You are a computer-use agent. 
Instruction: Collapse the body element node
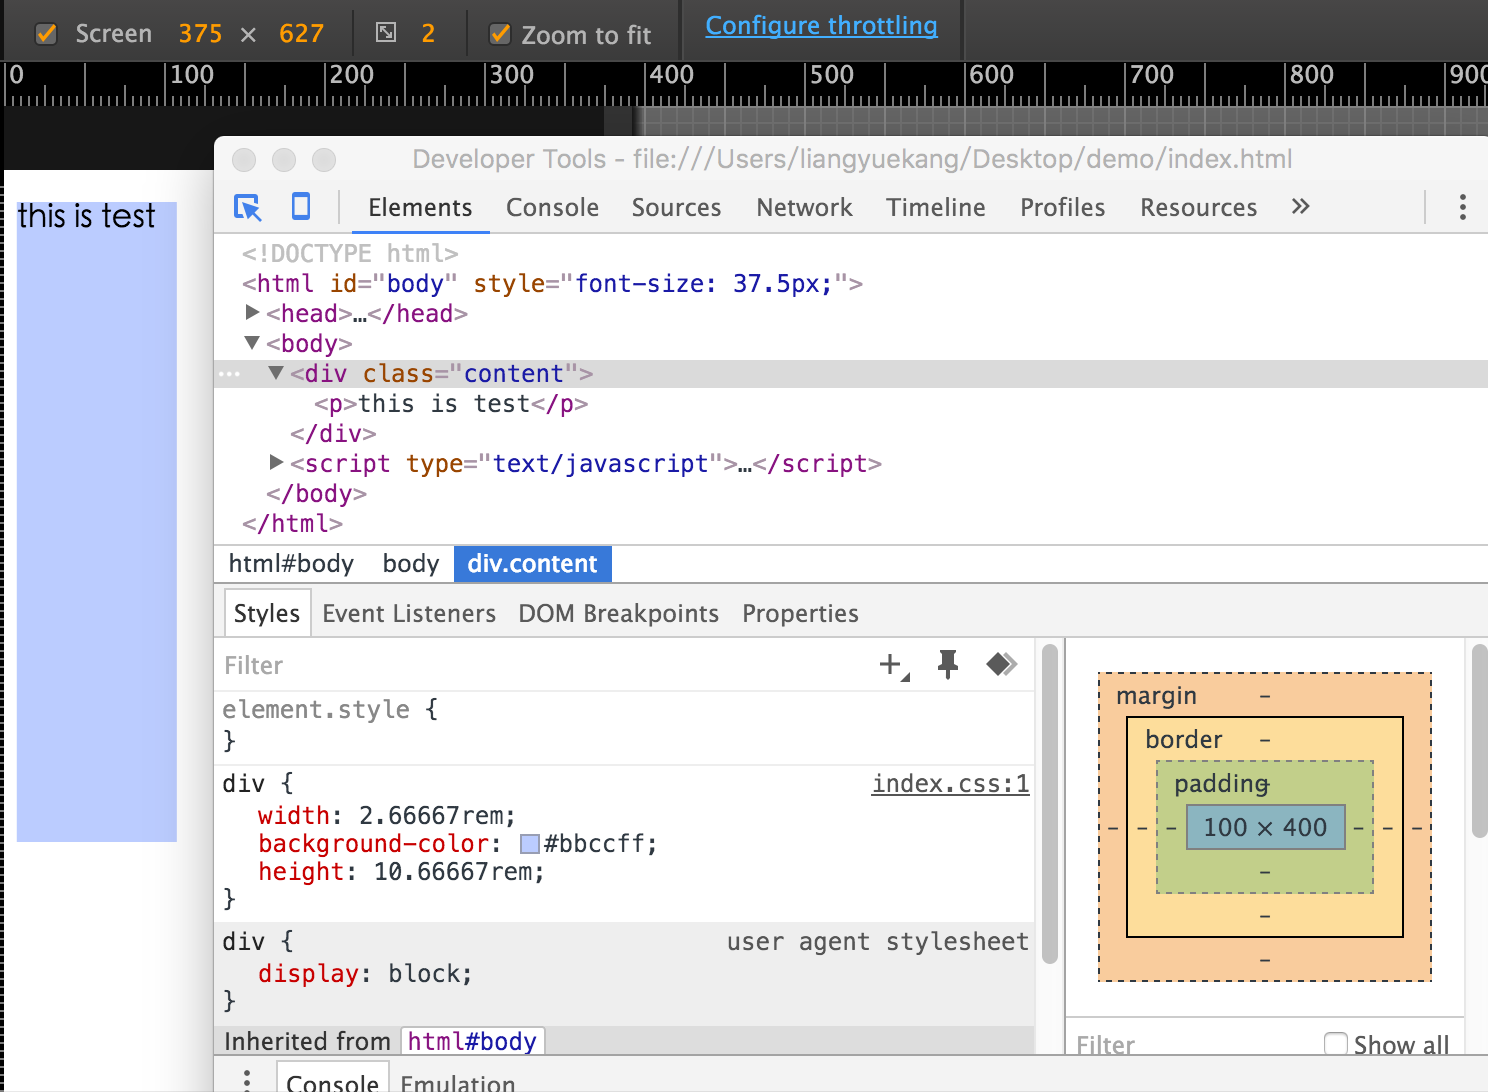click(x=253, y=343)
